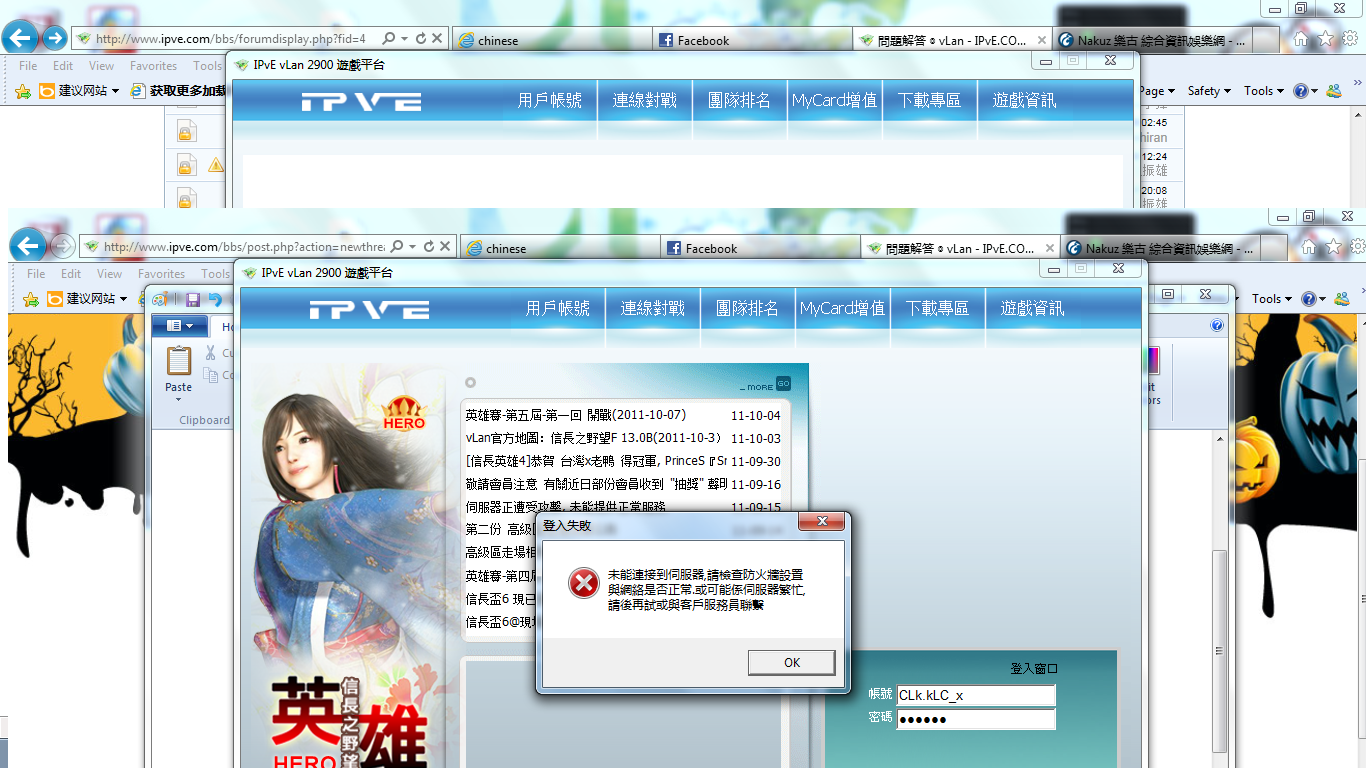This screenshot has height=768, width=1366.
Task: Click the search magnifier in the upper address bar
Action: 388,39
